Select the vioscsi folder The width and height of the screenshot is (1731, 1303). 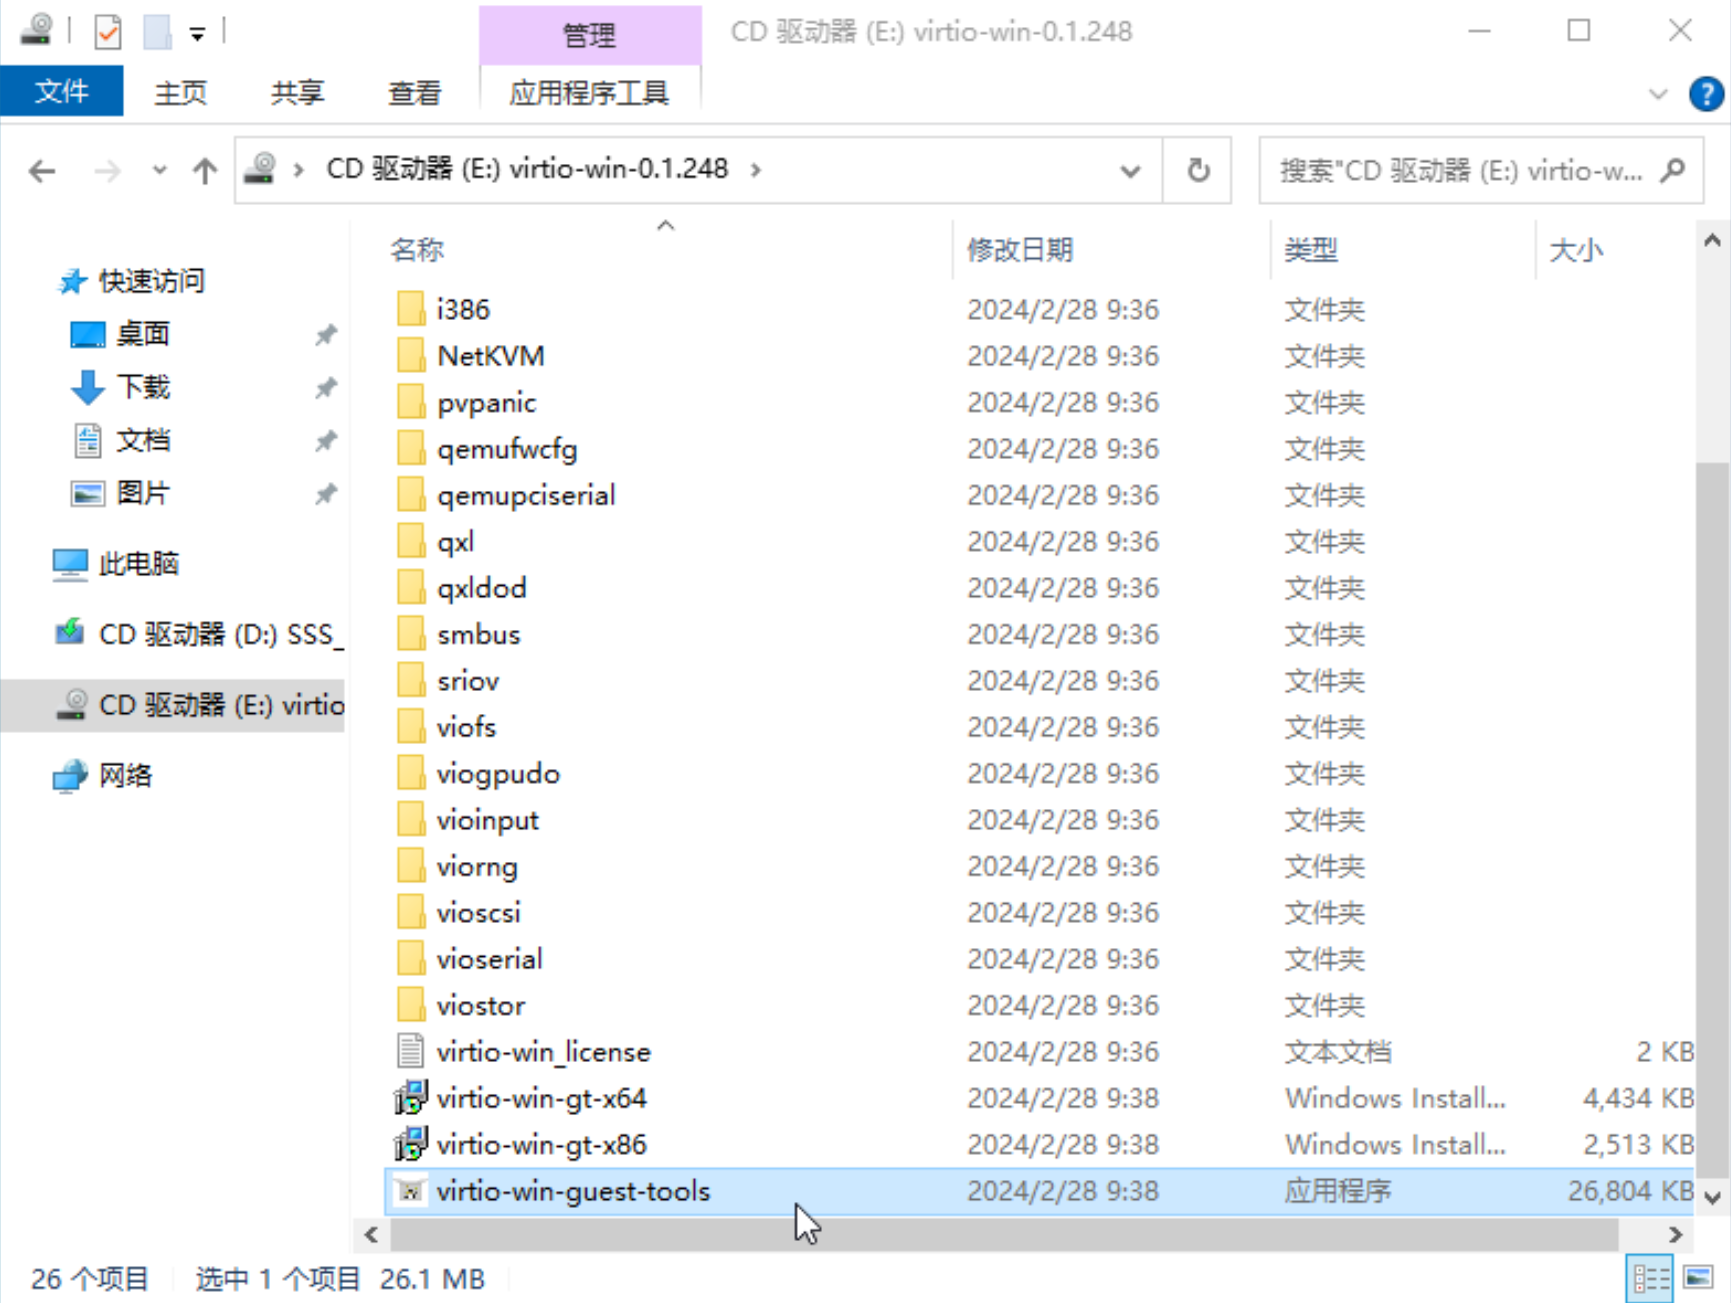point(479,913)
